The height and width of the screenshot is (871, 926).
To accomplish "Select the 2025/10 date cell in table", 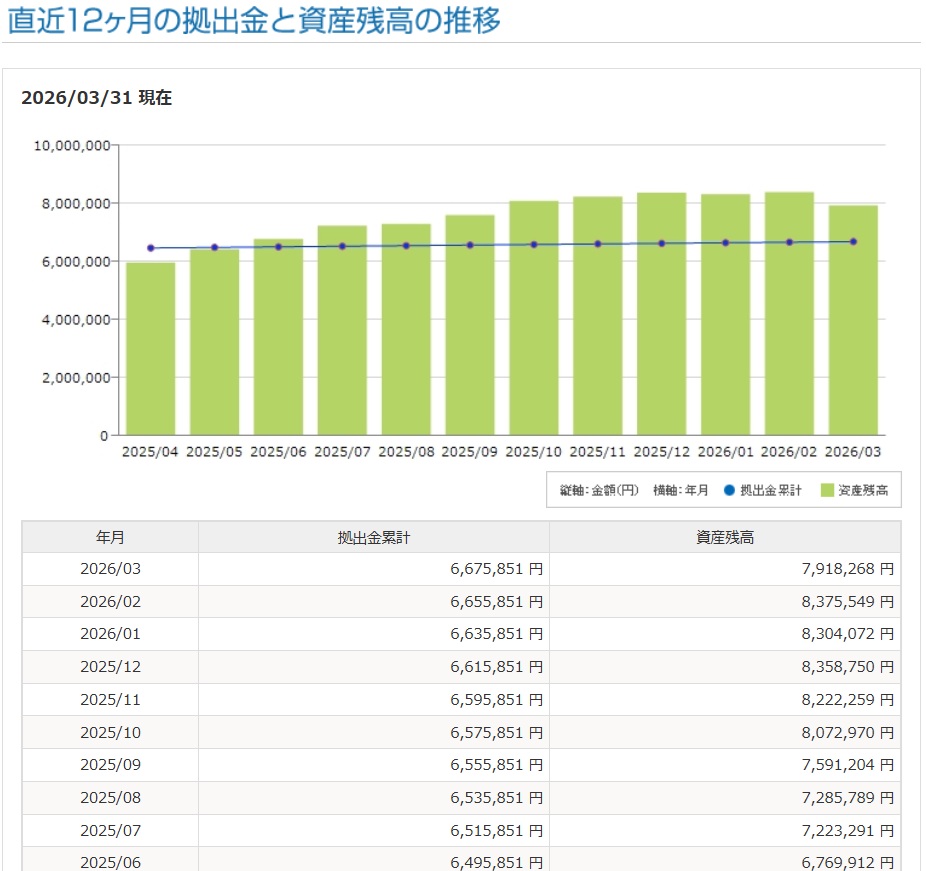I will click(110, 733).
